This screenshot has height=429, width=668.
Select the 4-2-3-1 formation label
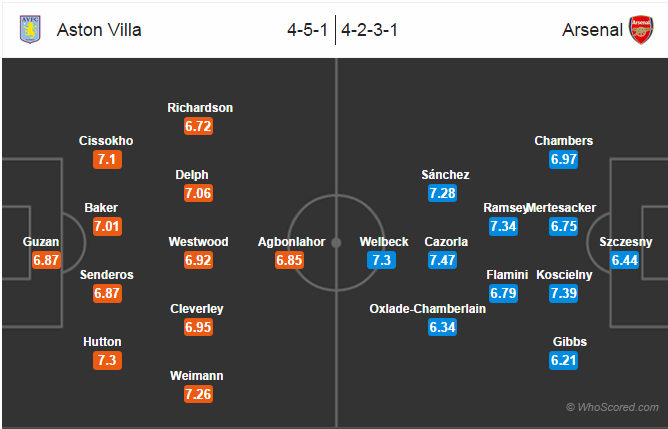(x=370, y=29)
